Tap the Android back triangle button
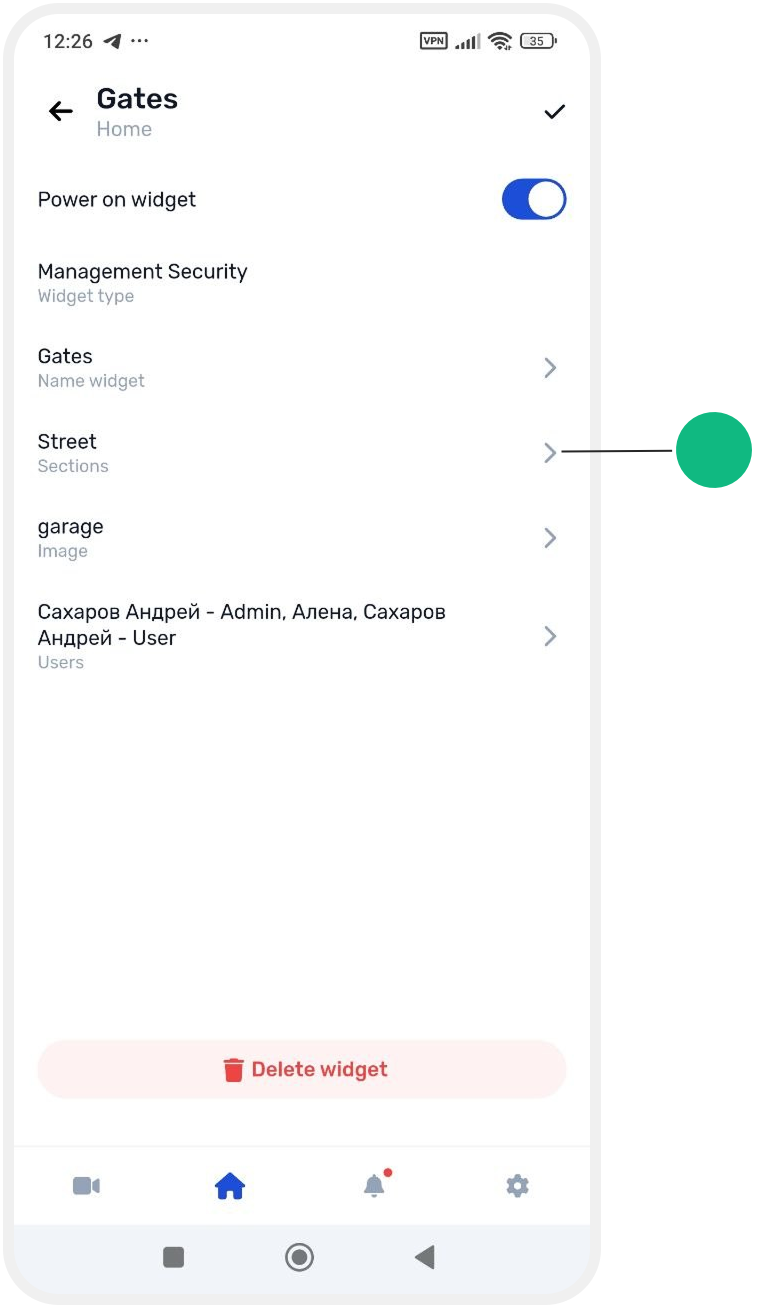The image size is (777, 1308). (x=425, y=1257)
